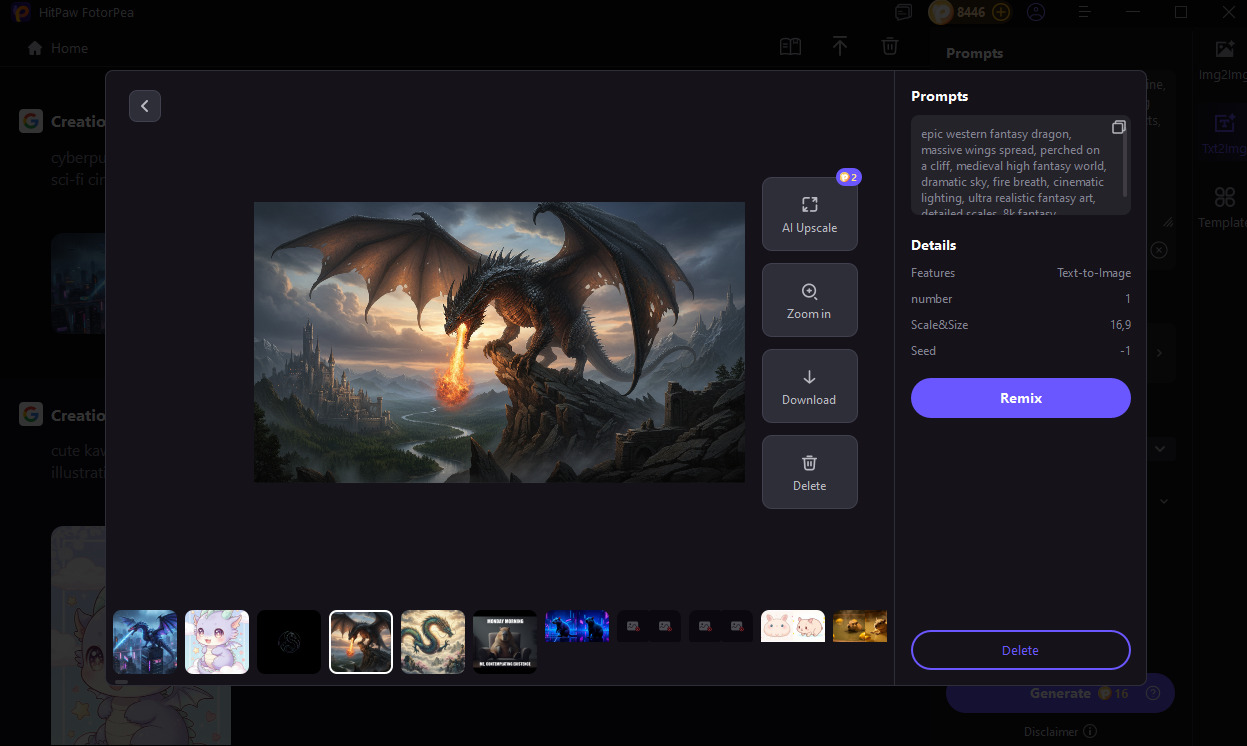Screen dimensions: 1247x746
Task: Download the dragon image via download icon
Action: coord(810,376)
